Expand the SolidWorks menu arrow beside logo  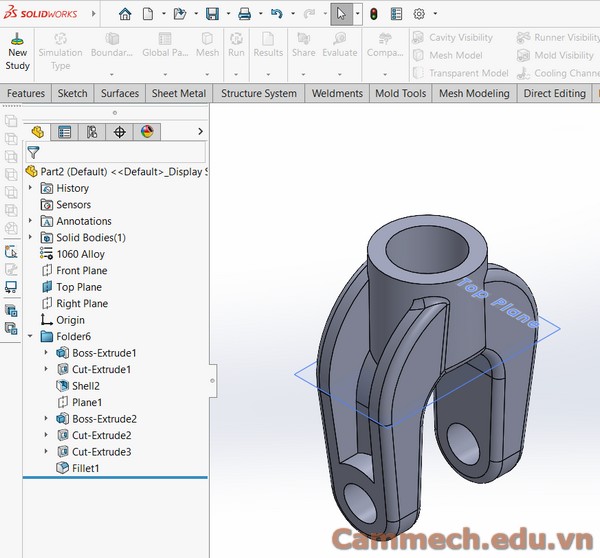point(93,14)
